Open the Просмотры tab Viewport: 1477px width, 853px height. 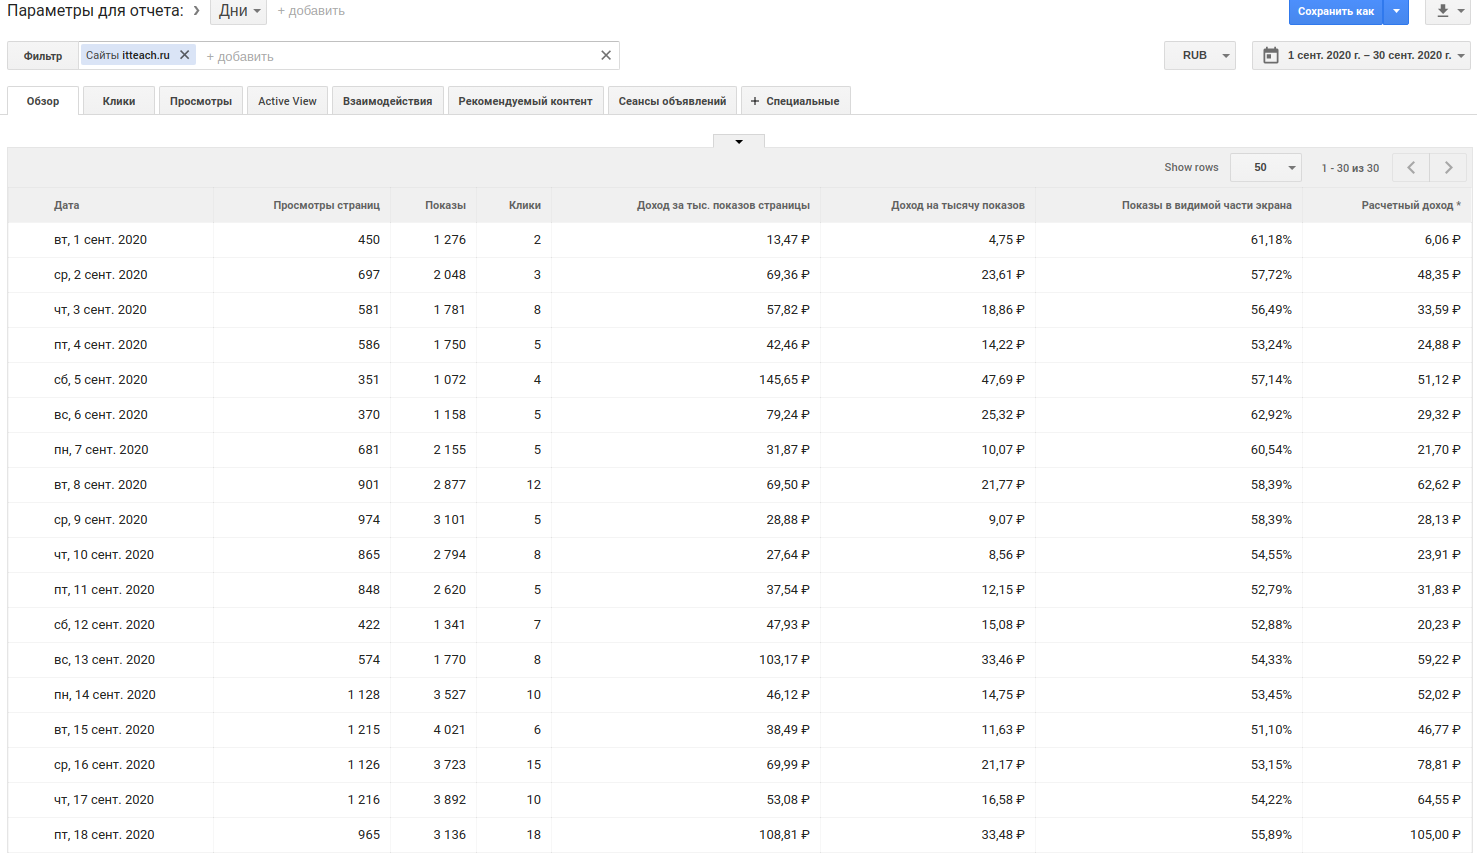(201, 101)
